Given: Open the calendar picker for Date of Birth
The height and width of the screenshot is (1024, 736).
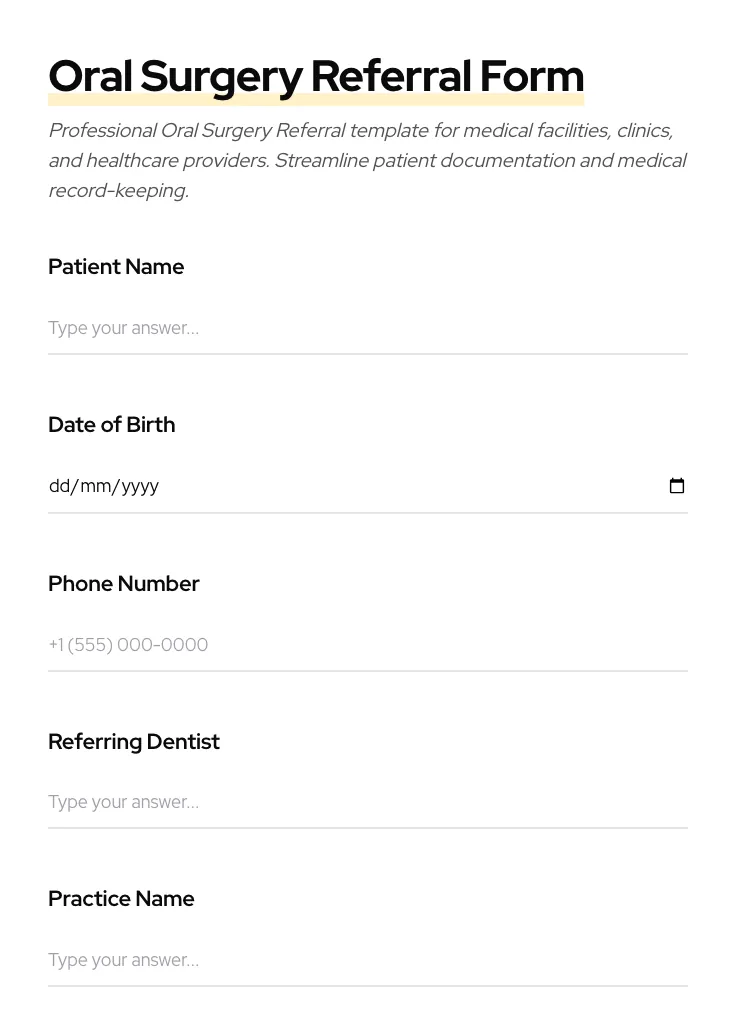Looking at the screenshot, I should [677, 486].
